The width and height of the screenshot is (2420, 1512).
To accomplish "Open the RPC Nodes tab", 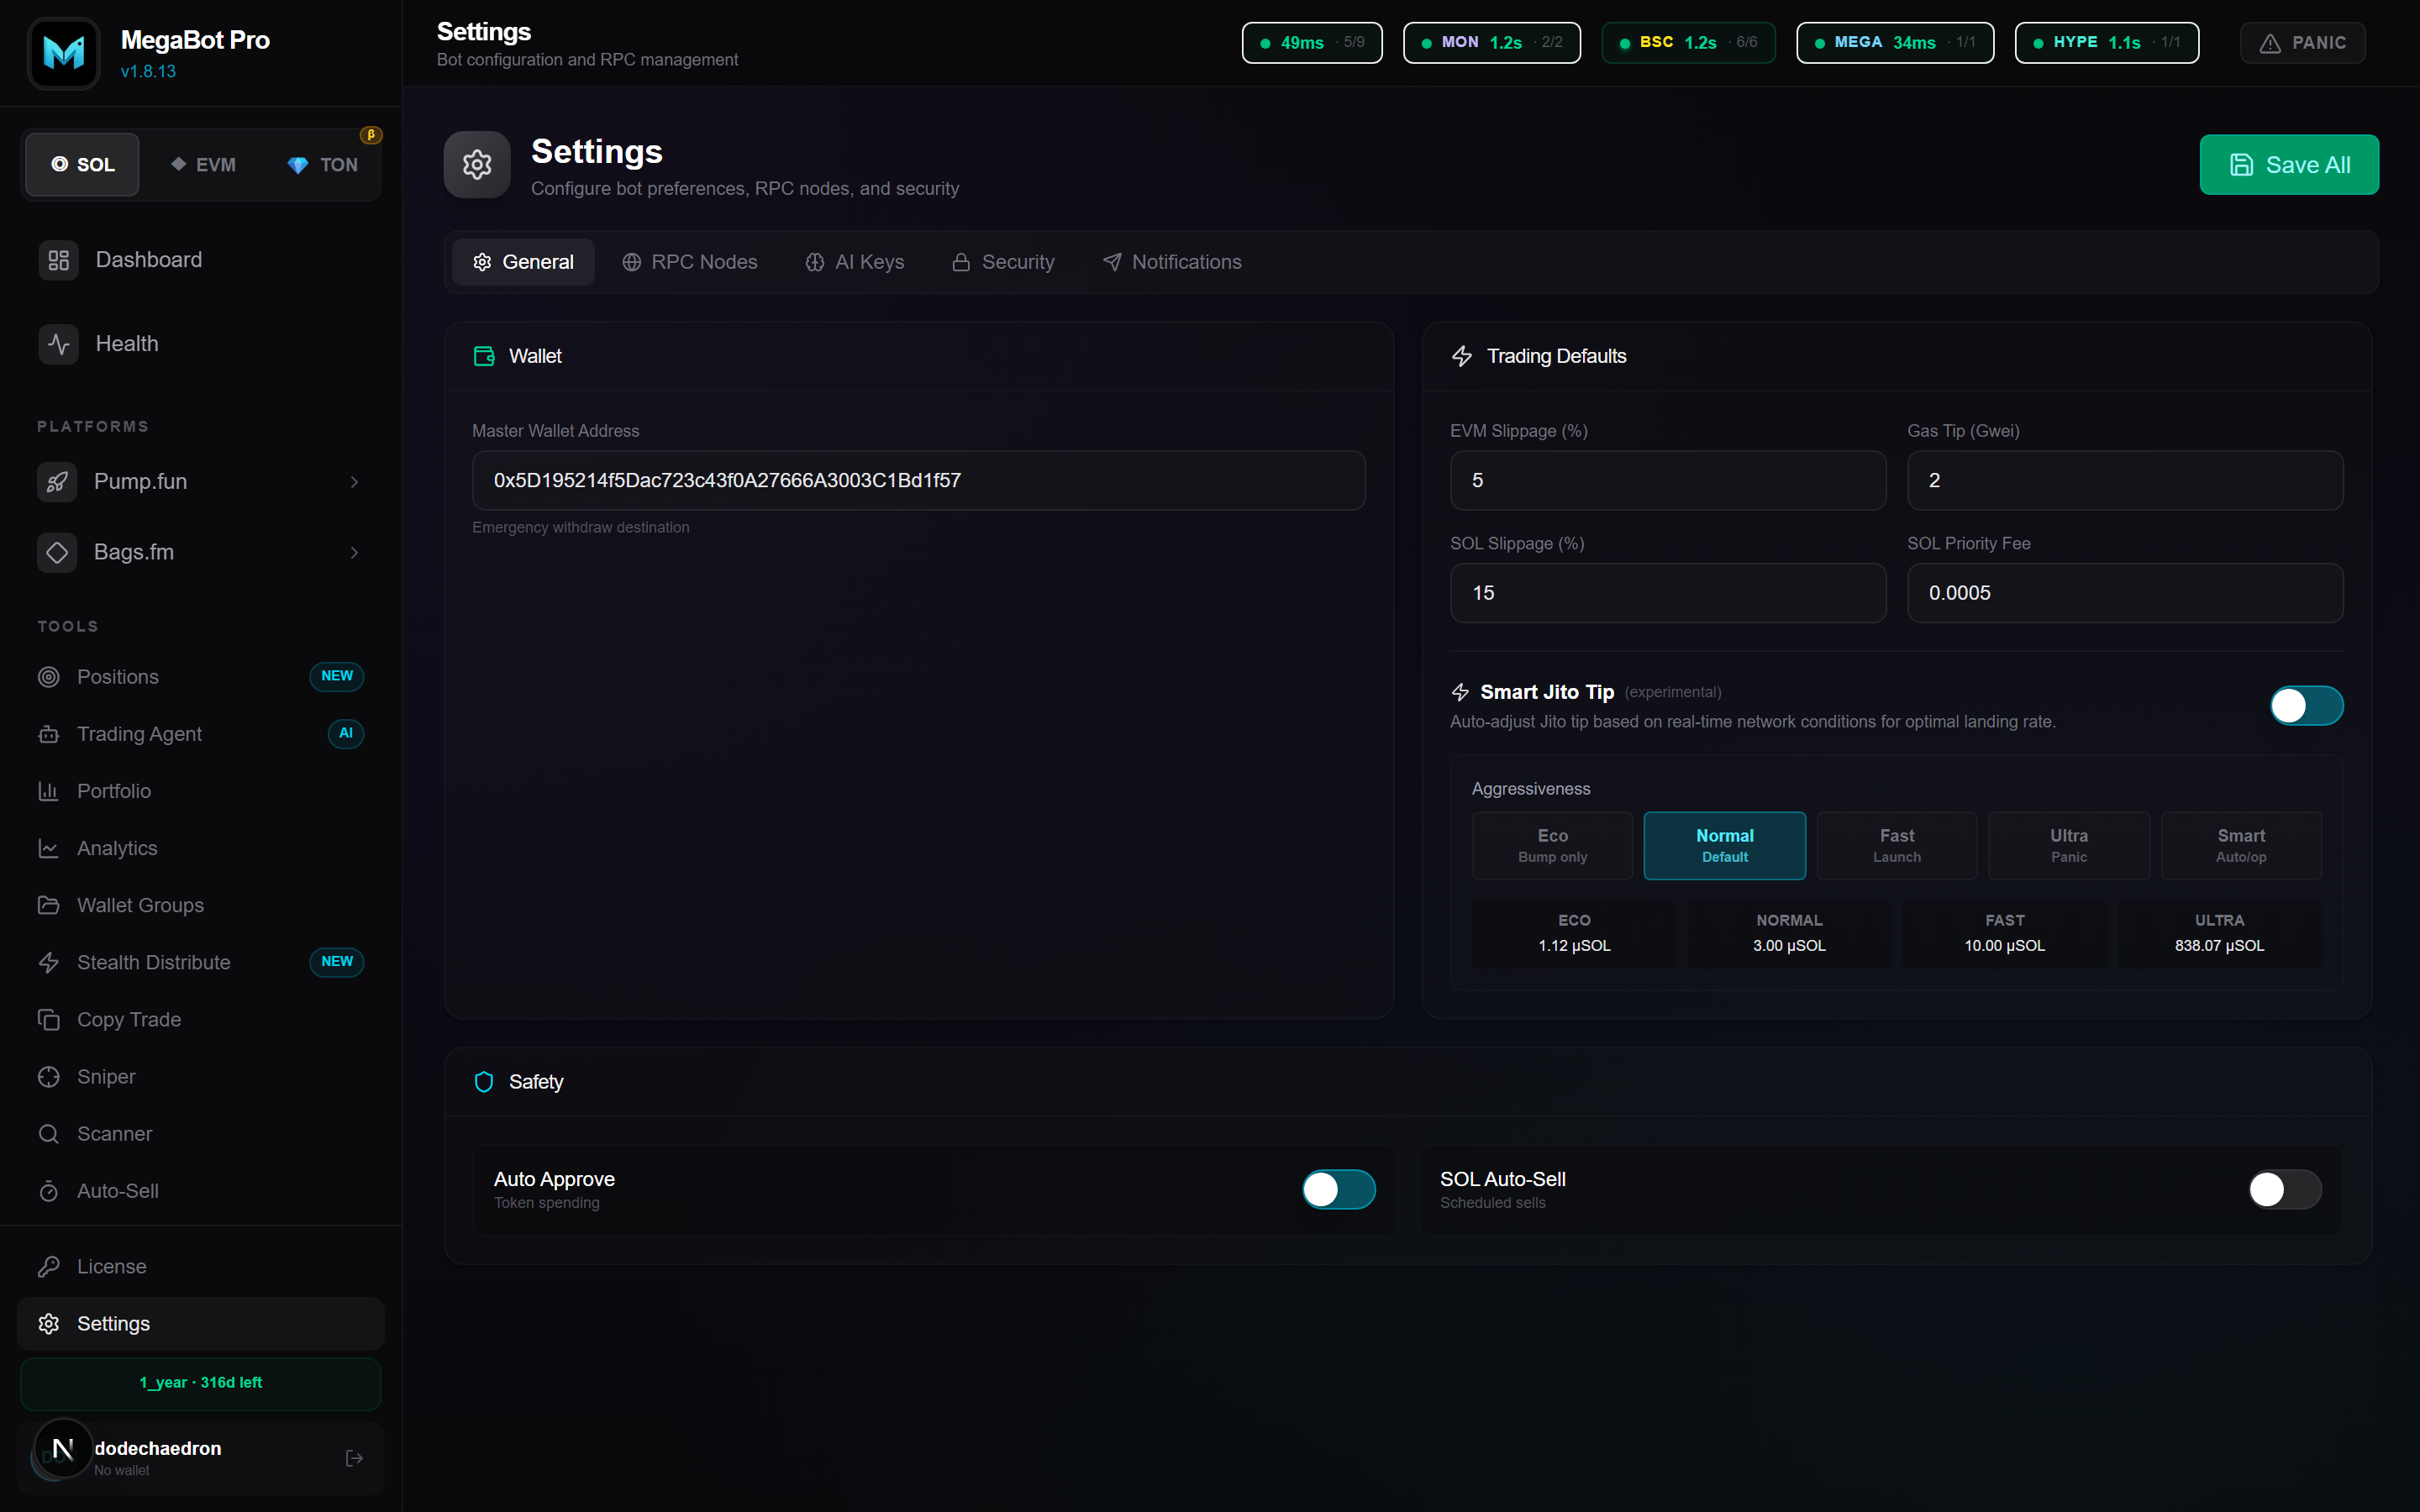I will [689, 262].
